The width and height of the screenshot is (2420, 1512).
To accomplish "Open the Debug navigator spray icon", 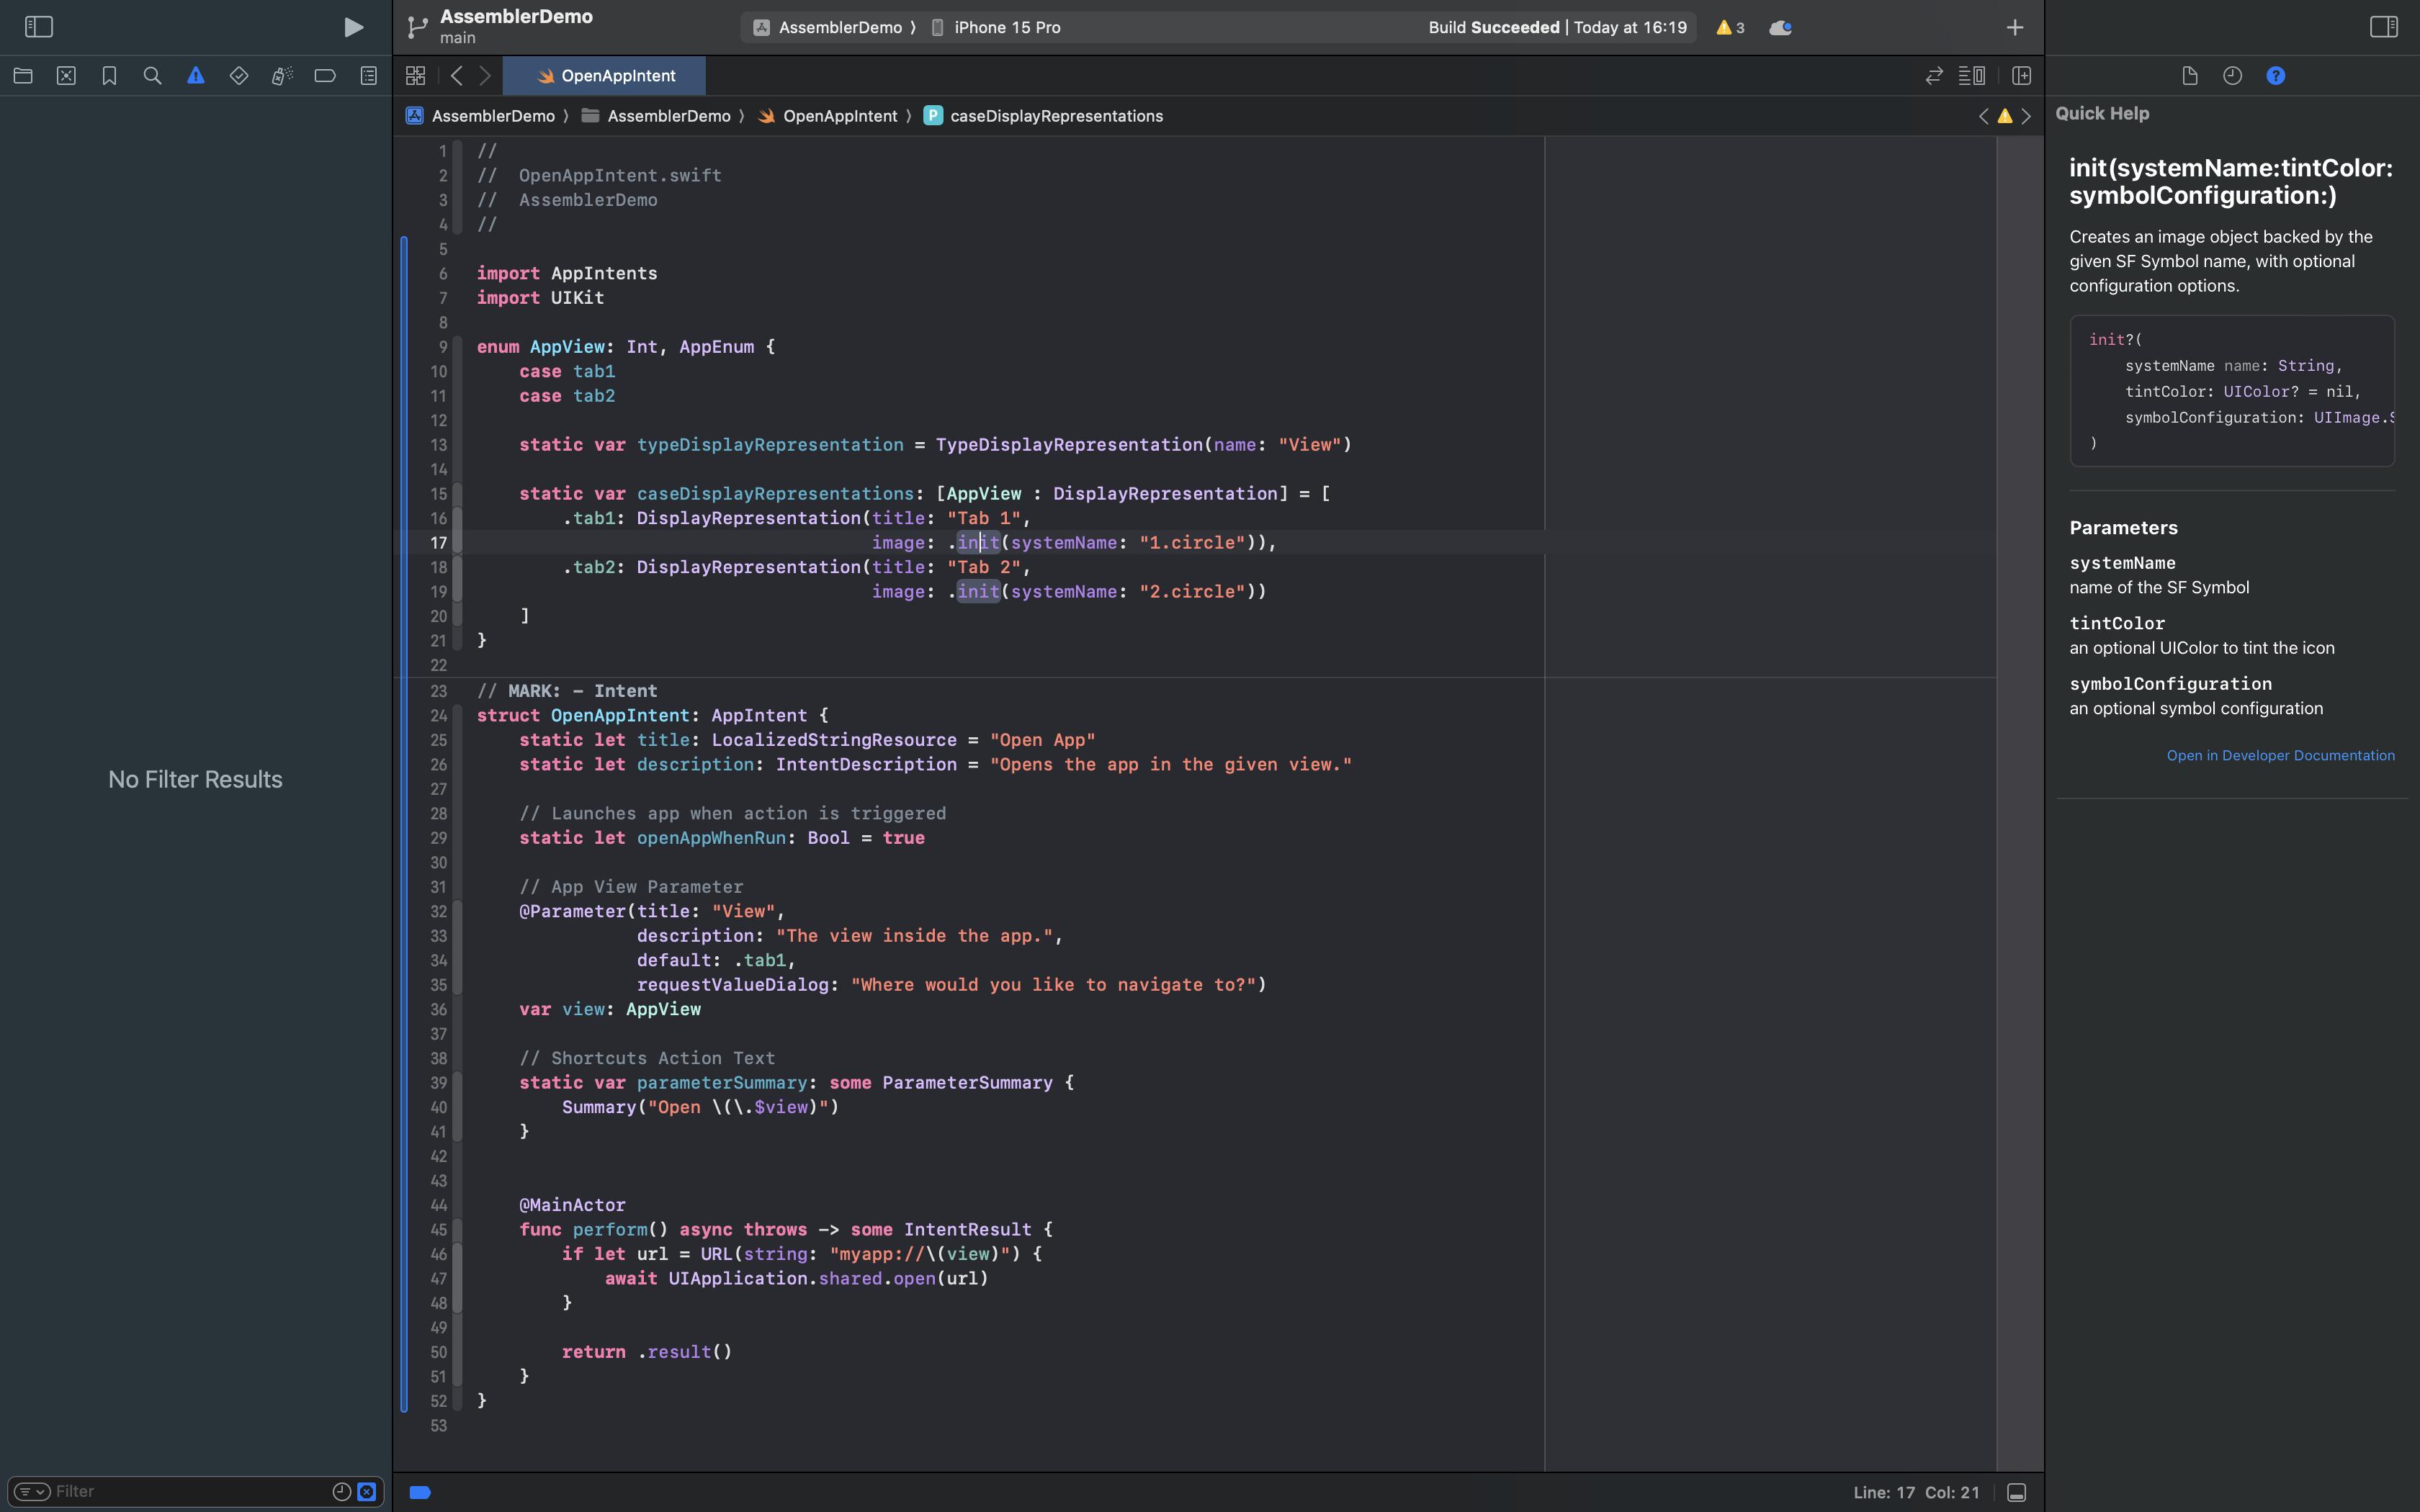I will pos(282,76).
